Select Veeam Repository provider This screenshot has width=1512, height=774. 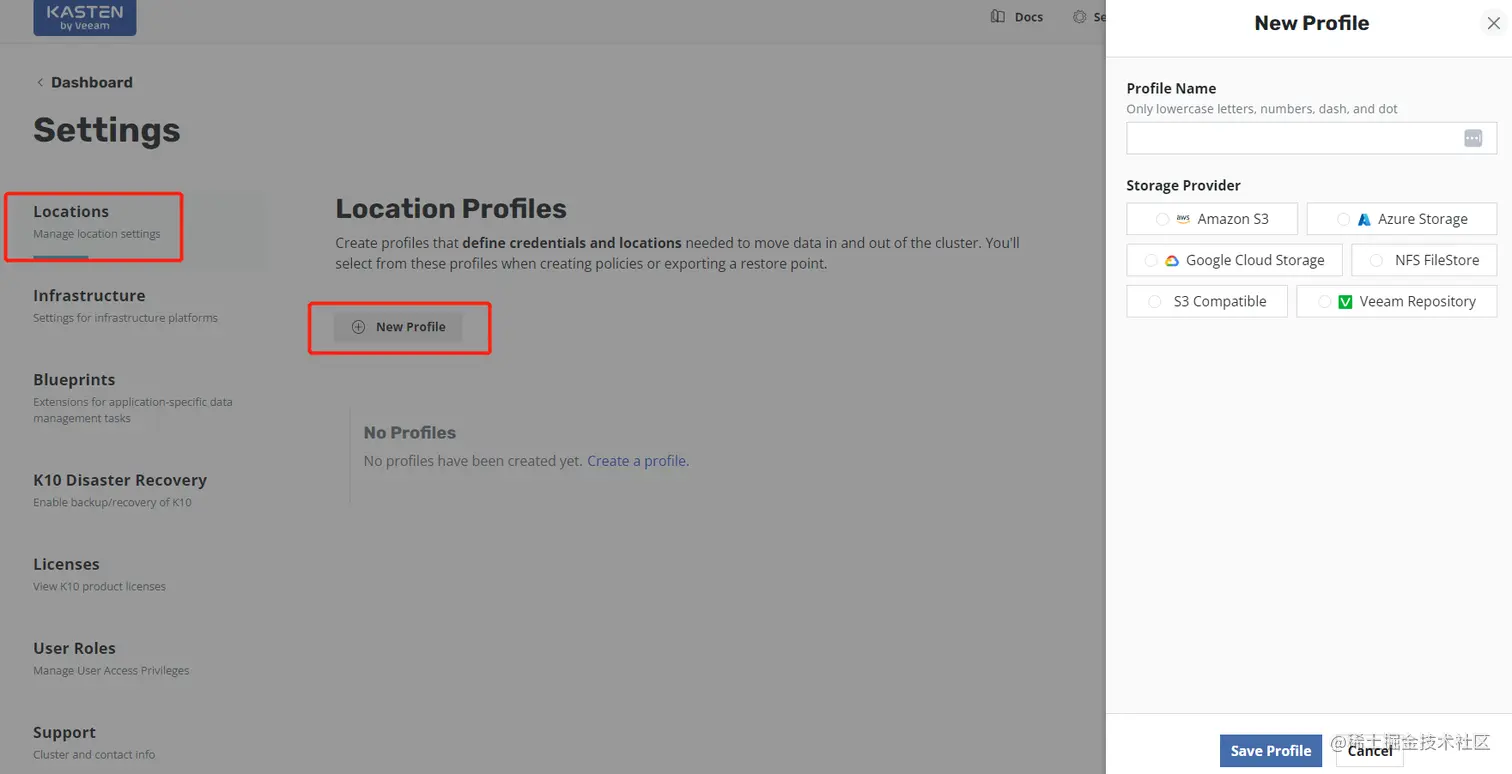click(1397, 301)
